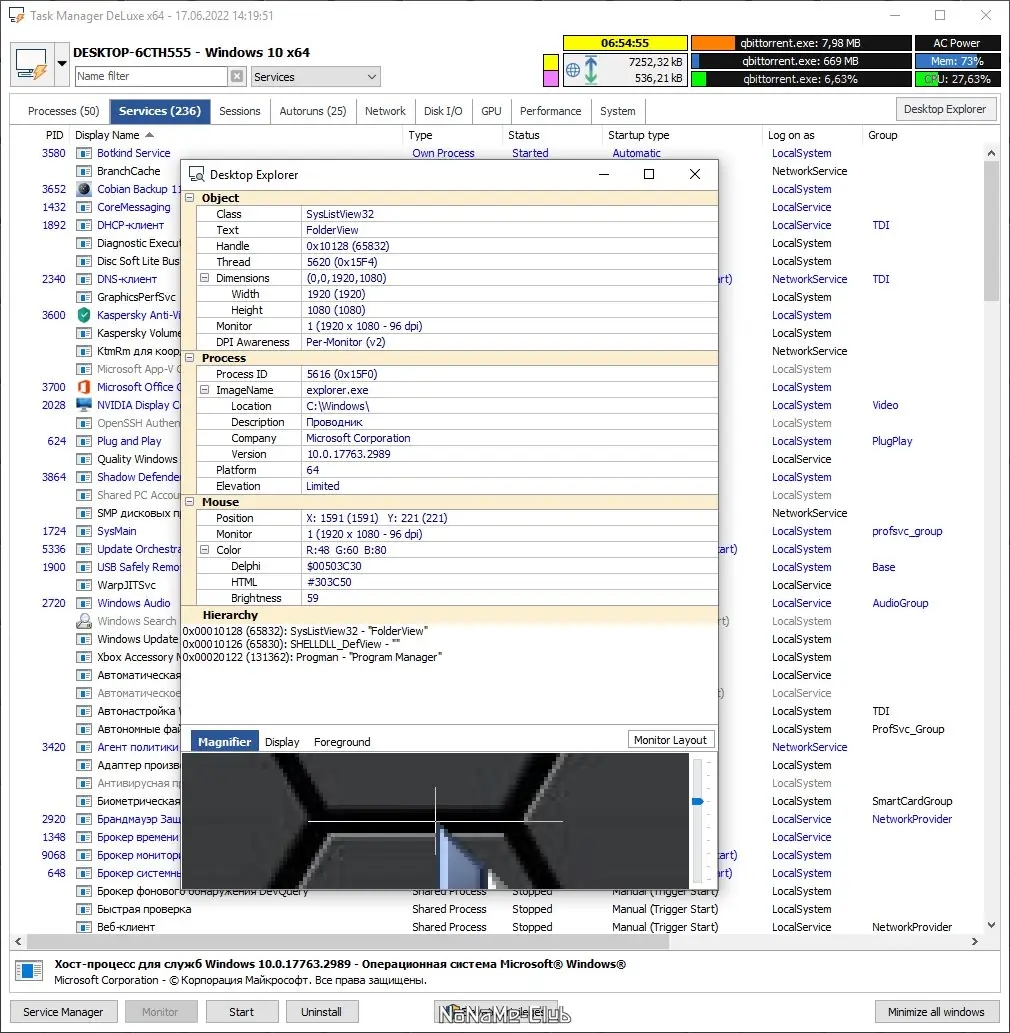The height and width of the screenshot is (1033, 1010).
Task: Collapse the Process section
Action: (x=190, y=358)
